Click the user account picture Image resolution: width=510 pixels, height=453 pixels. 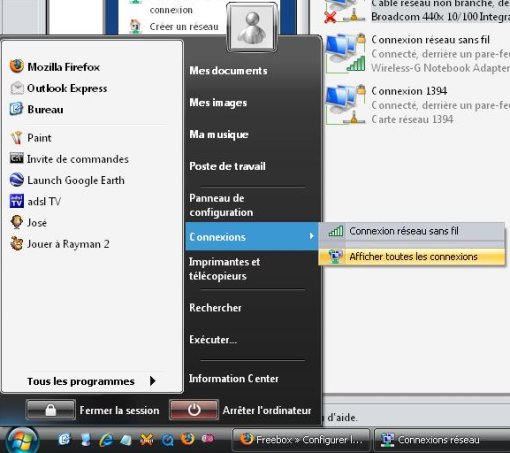[x=252, y=27]
